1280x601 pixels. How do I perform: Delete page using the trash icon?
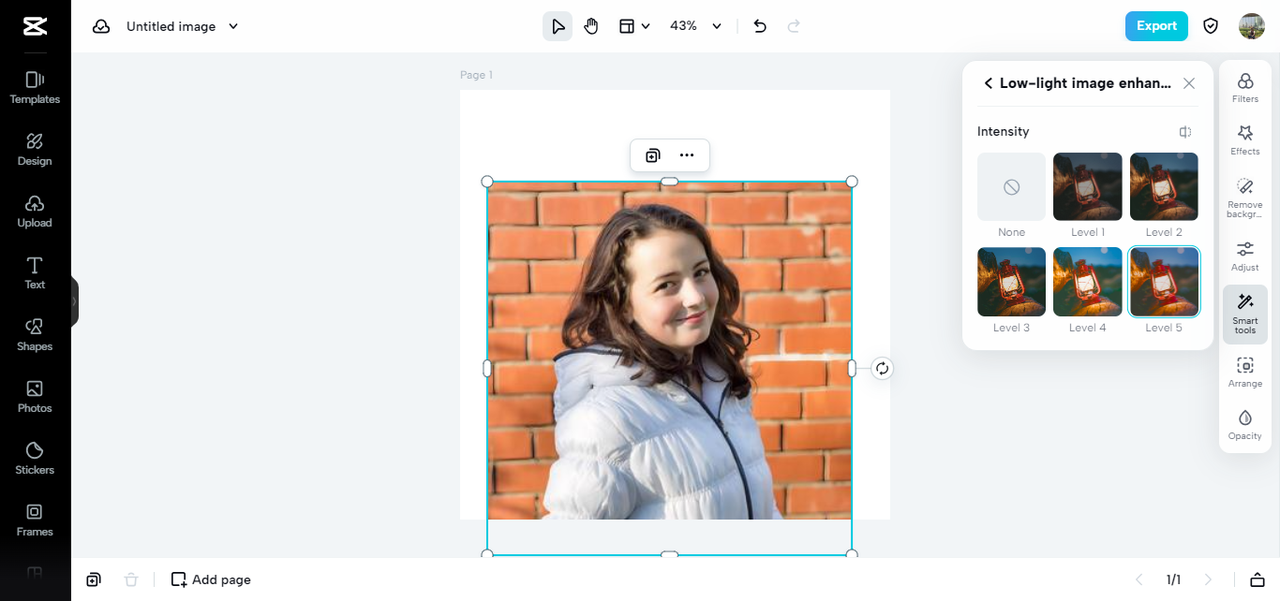130,580
